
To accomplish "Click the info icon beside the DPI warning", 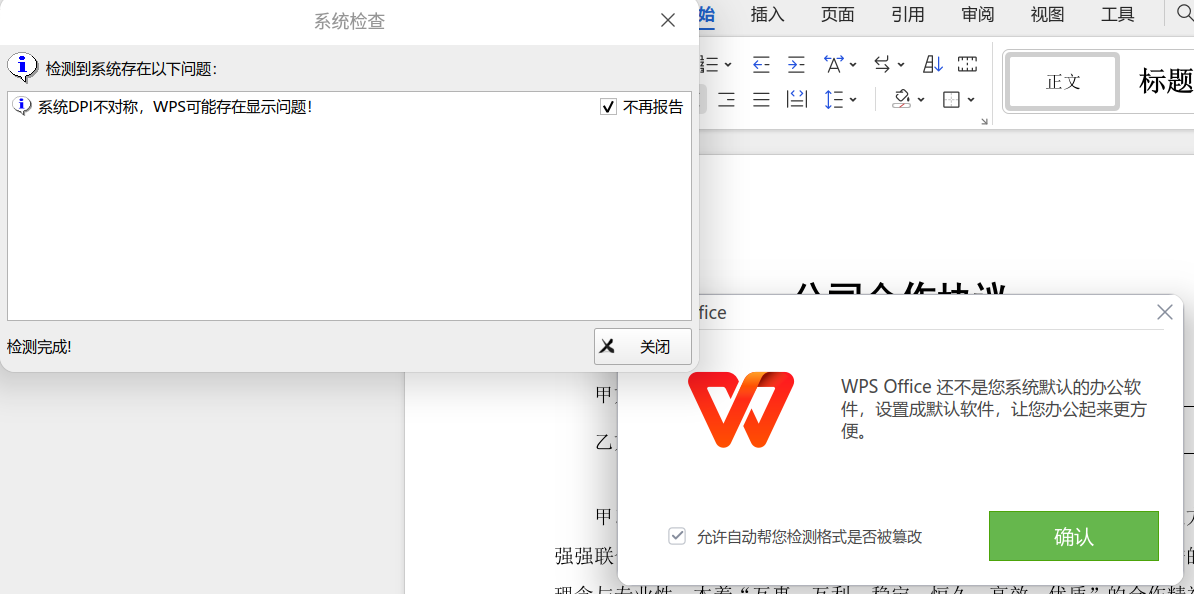I will tap(22, 106).
